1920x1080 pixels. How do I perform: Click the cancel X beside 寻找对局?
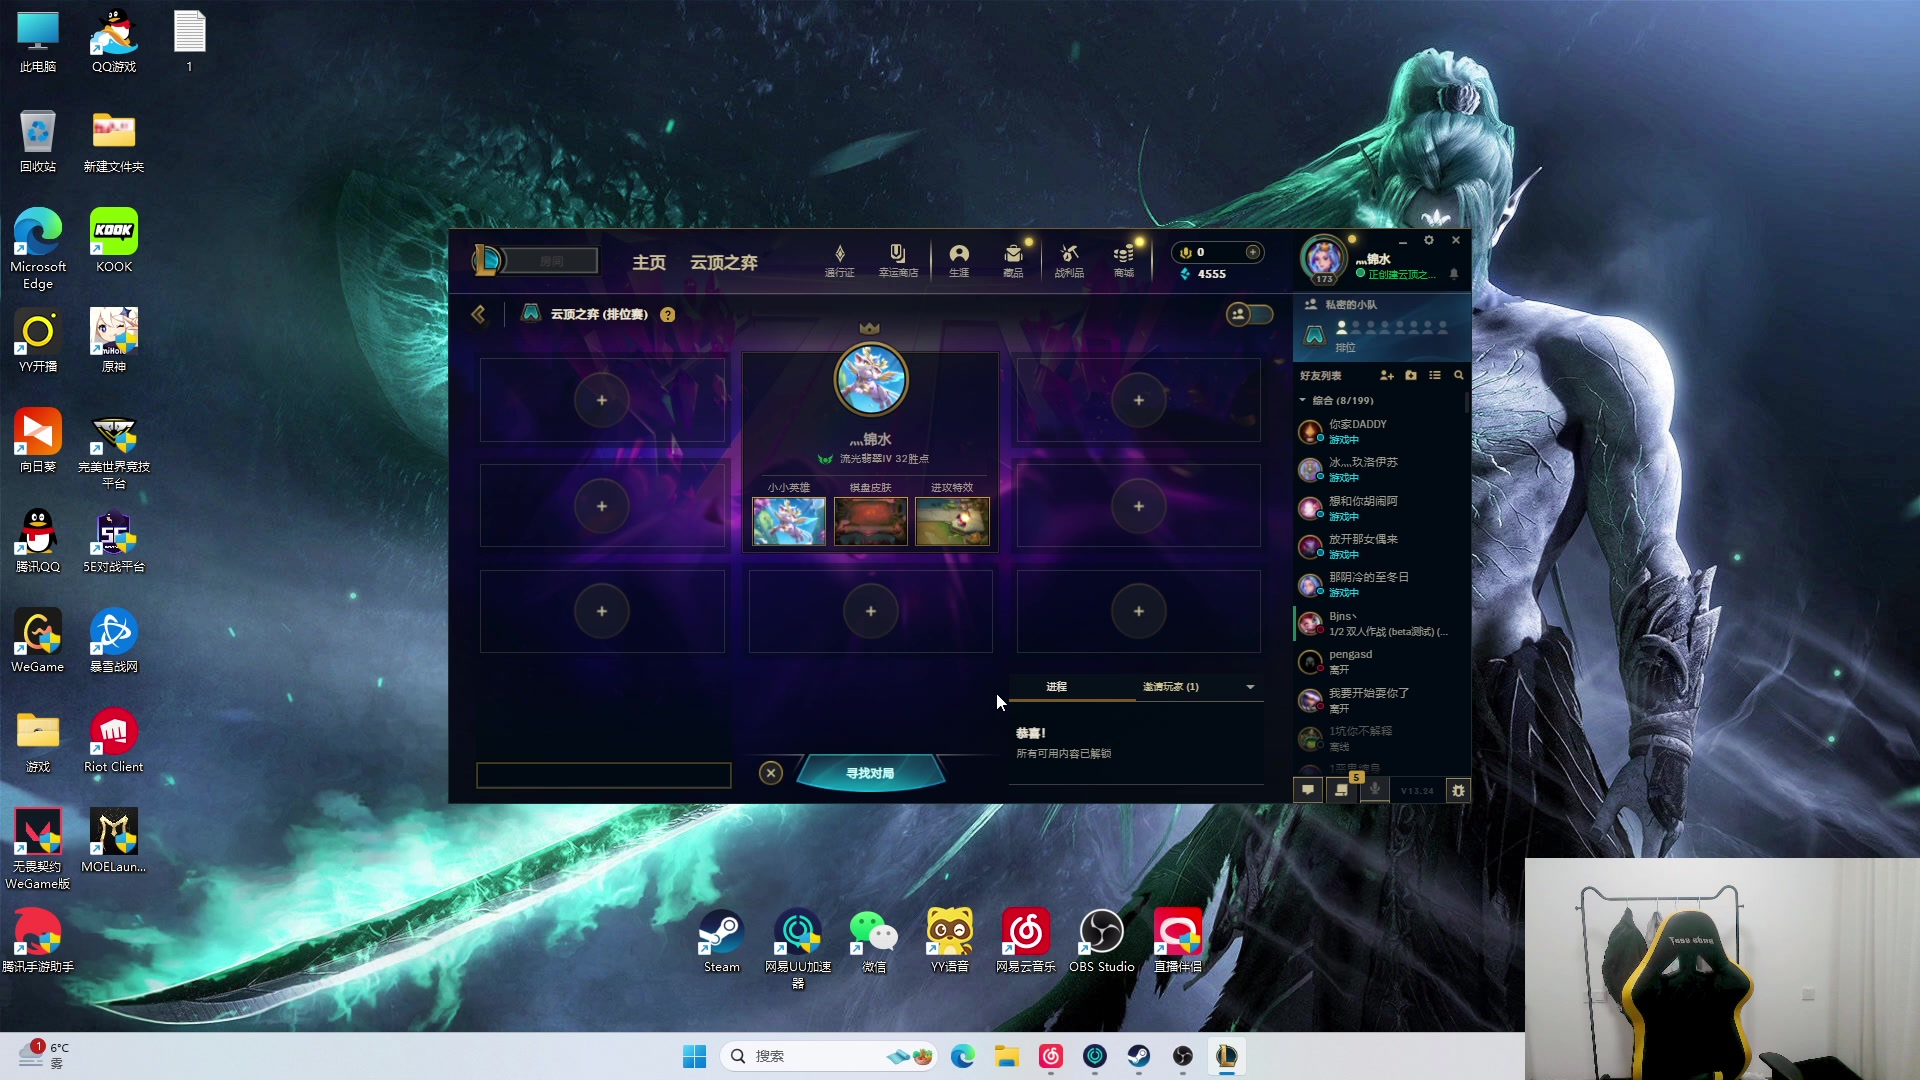(770, 773)
